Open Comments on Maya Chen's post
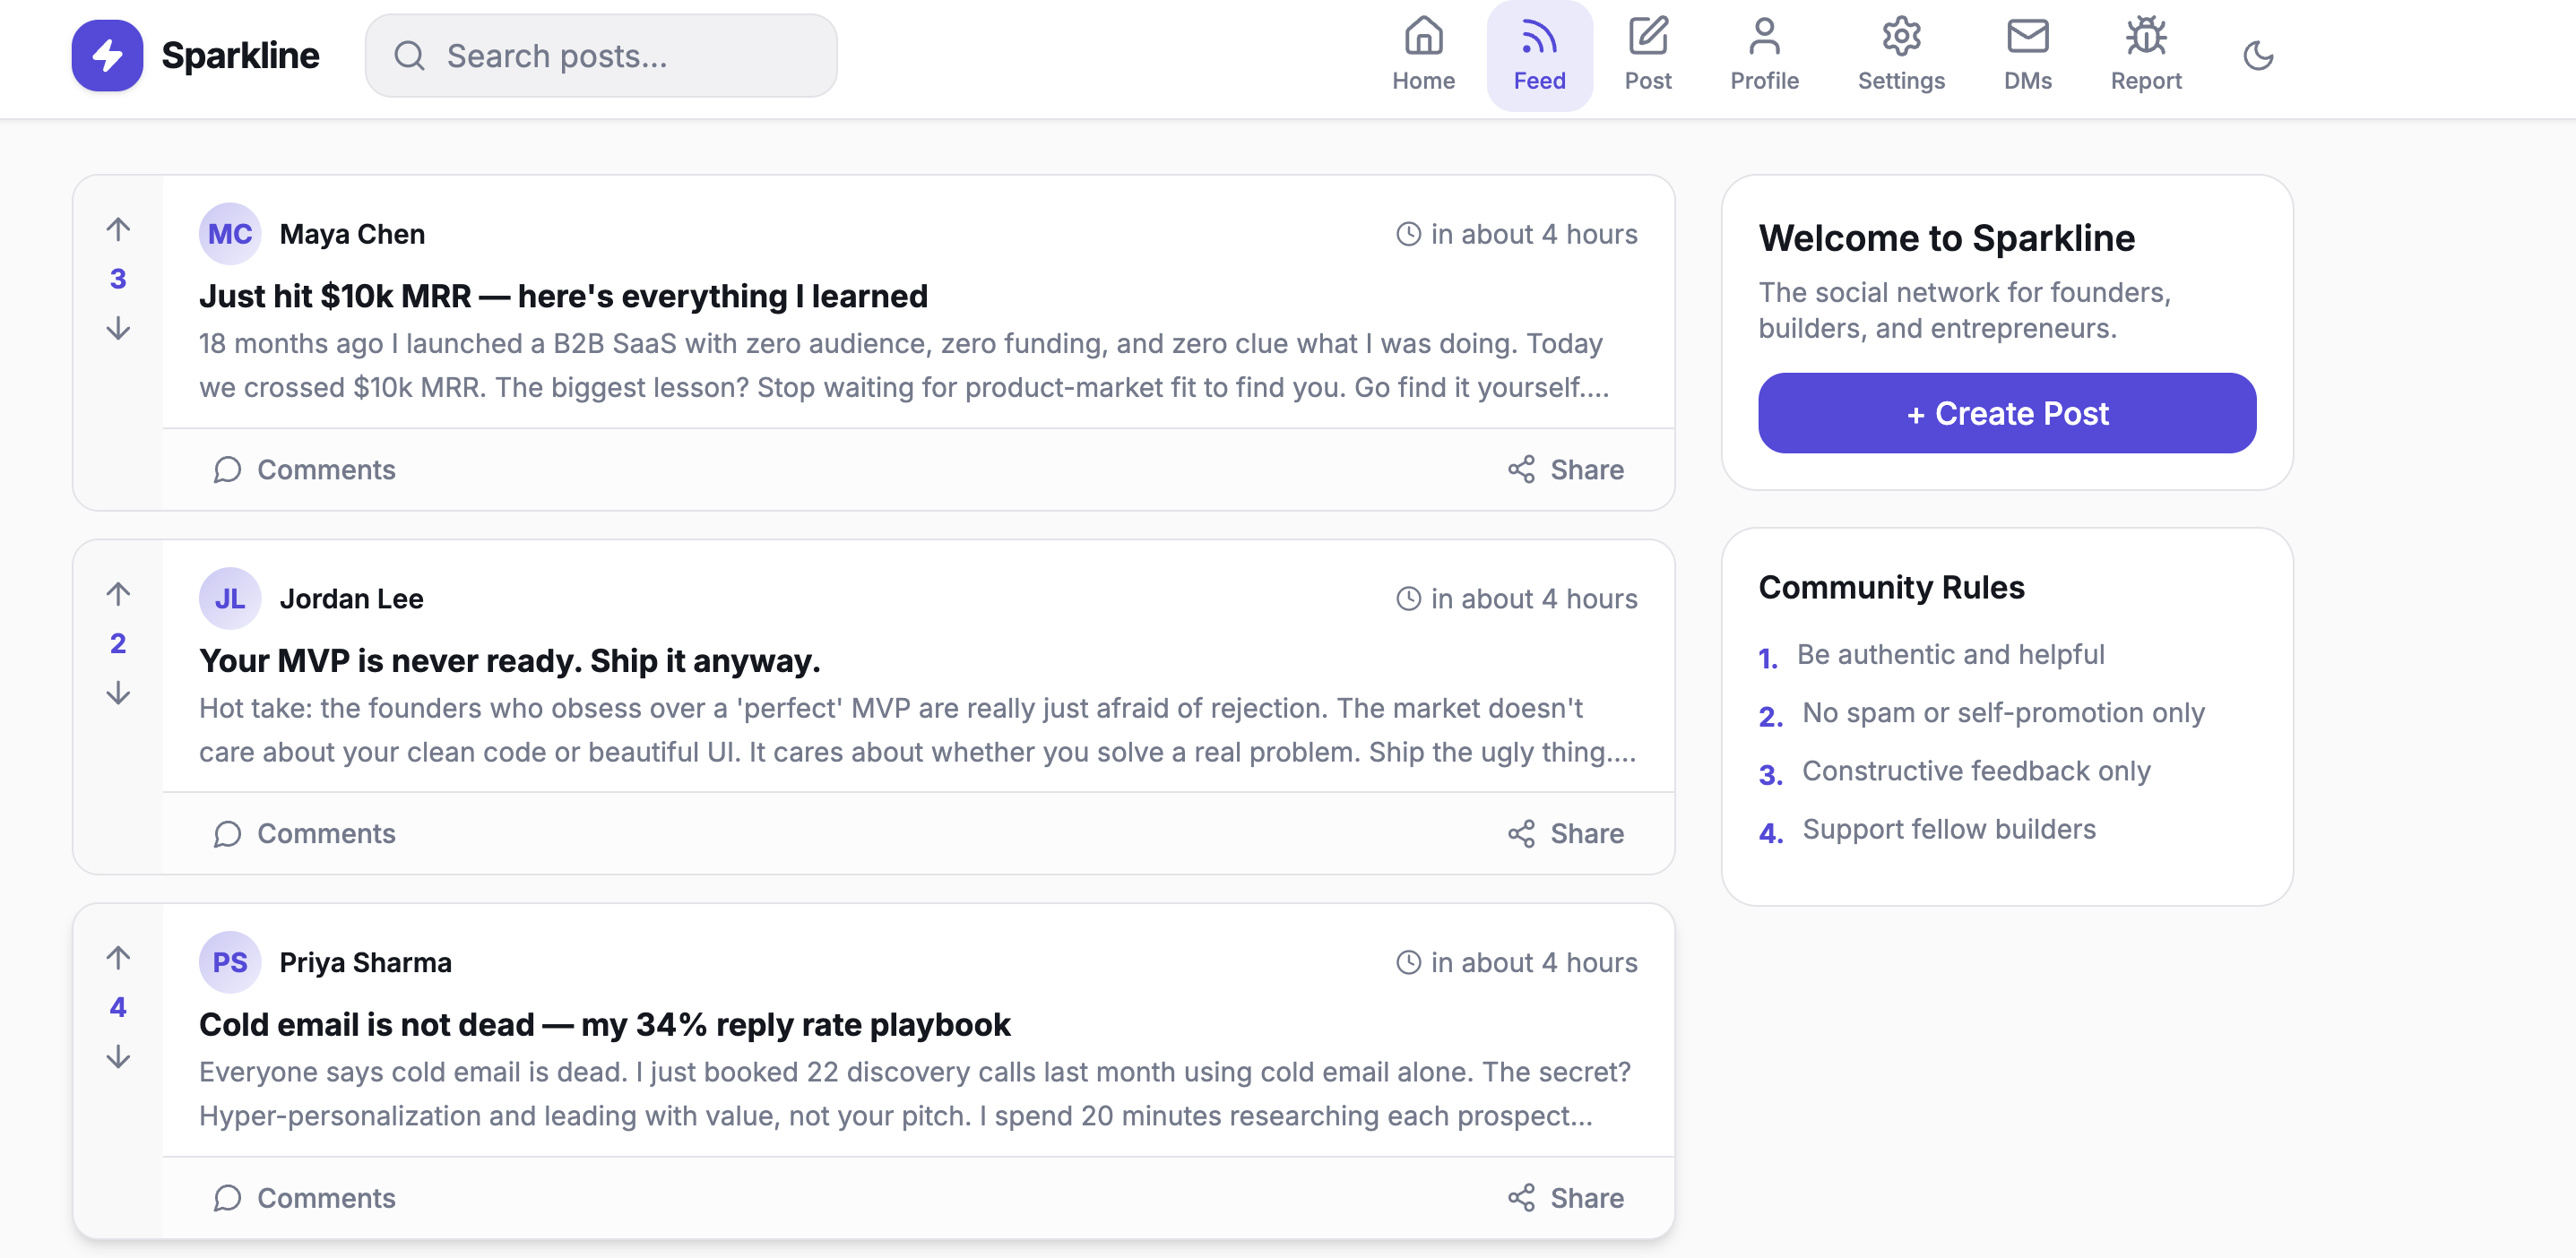 [x=305, y=469]
